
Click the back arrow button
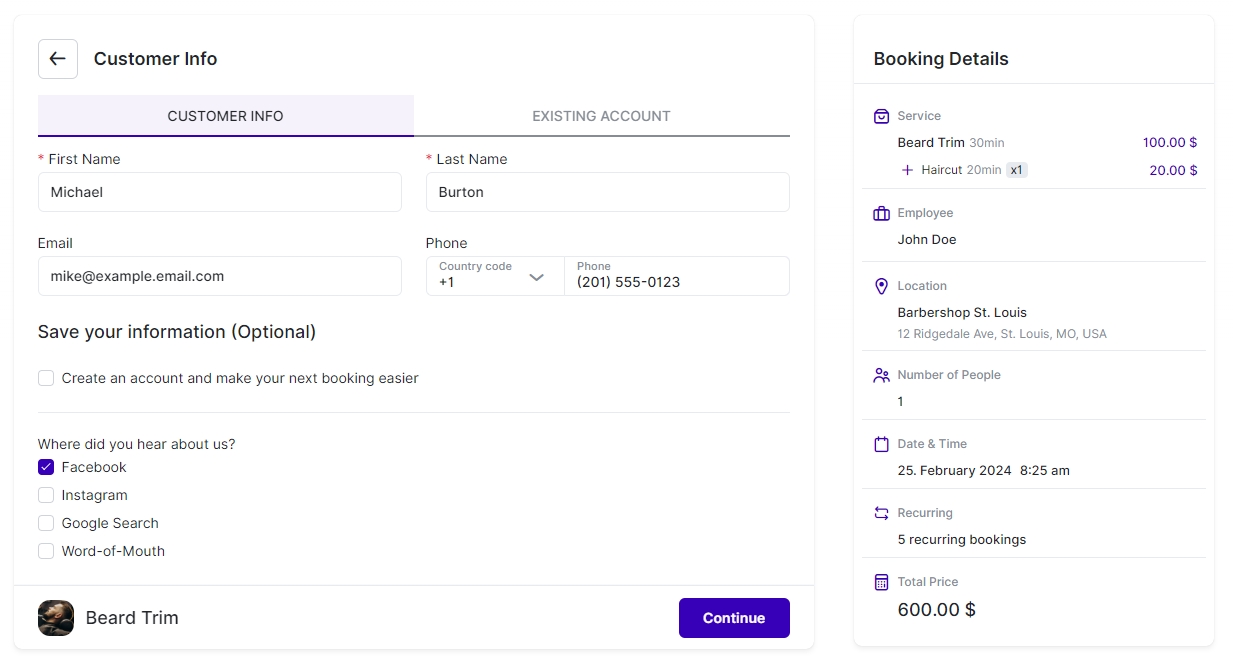pyautogui.click(x=58, y=59)
